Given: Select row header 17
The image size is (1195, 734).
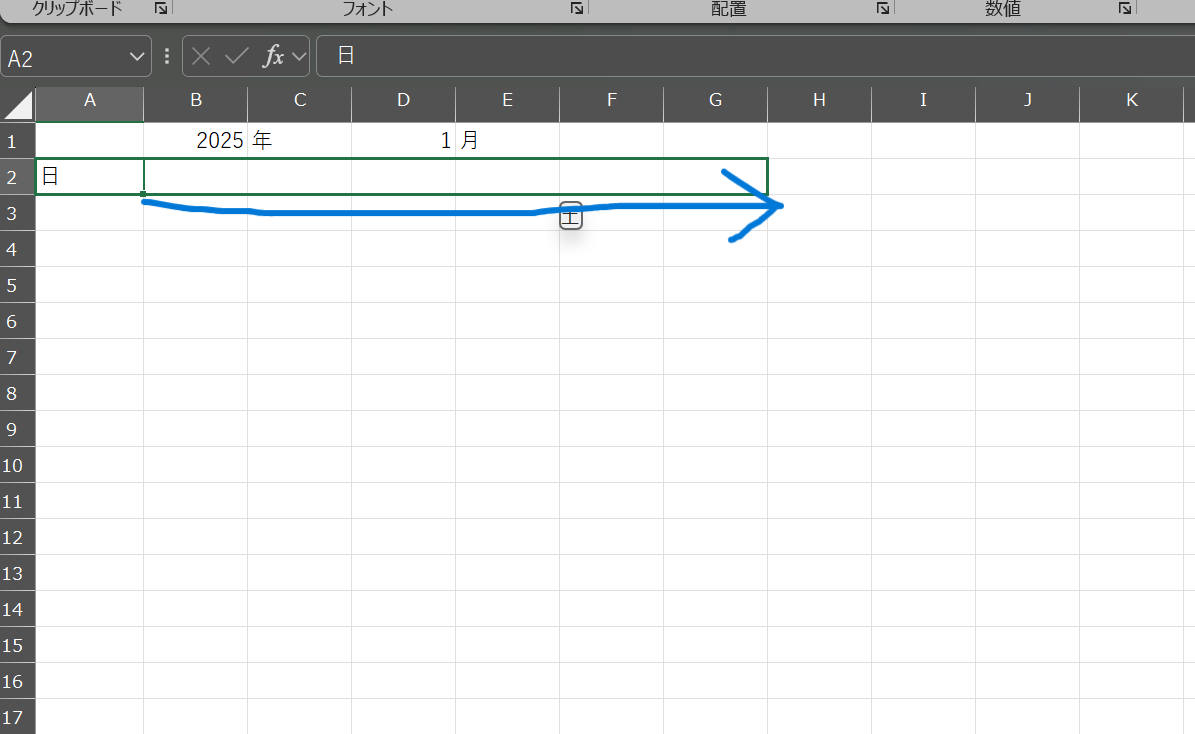Looking at the screenshot, I should click(x=18, y=716).
